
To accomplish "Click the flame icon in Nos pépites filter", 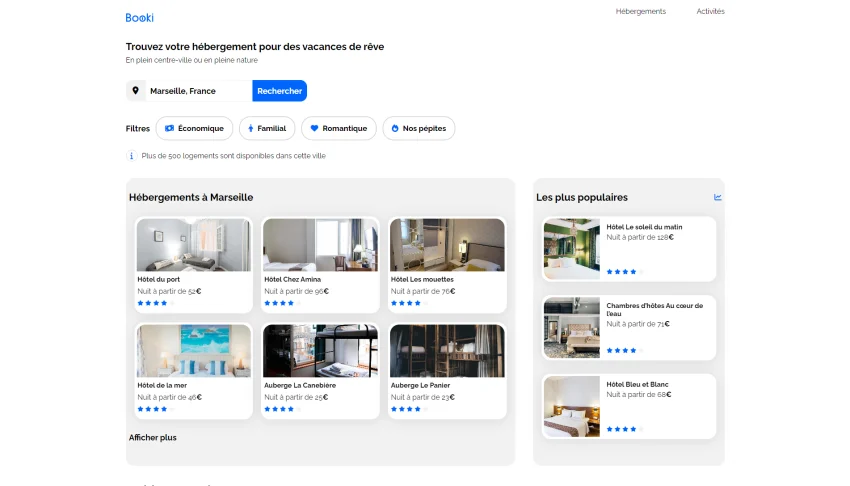I will pos(395,129).
